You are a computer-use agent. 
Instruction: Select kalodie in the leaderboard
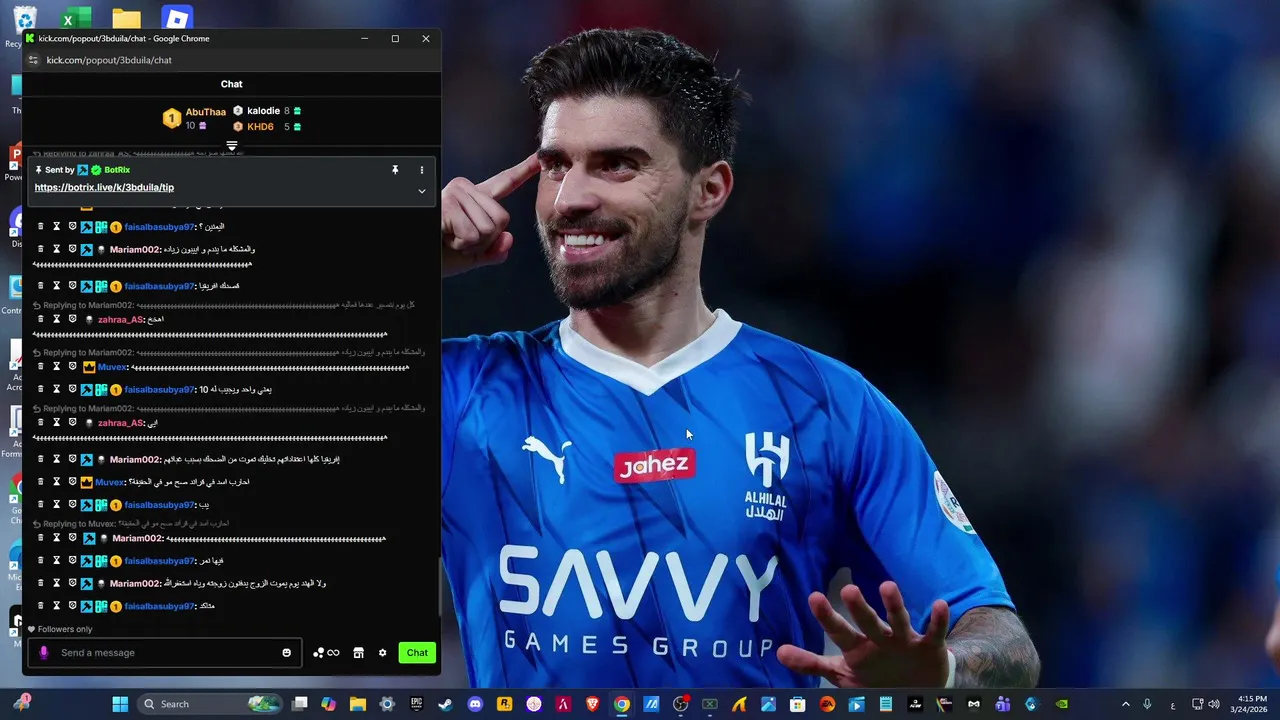pyautogui.click(x=263, y=111)
